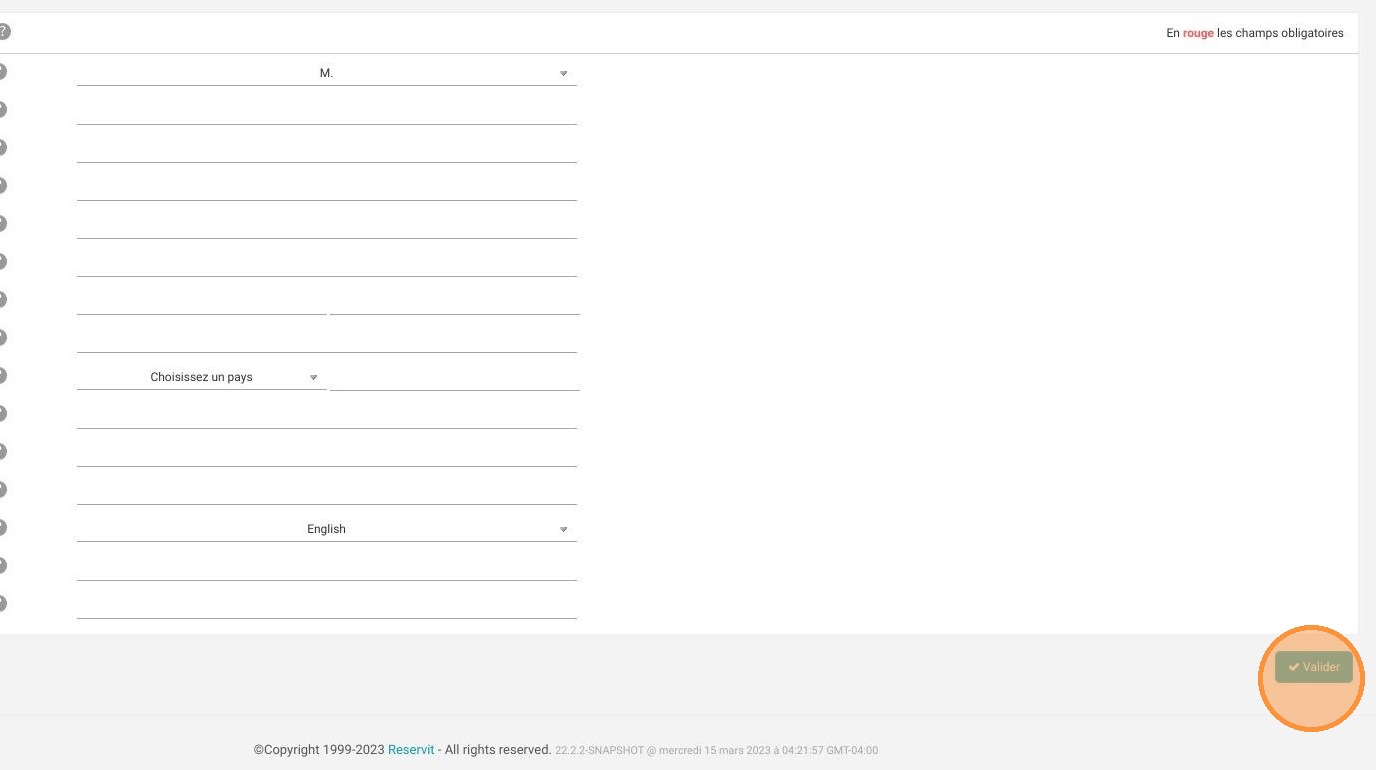Click the Valider button

[x=1313, y=667]
